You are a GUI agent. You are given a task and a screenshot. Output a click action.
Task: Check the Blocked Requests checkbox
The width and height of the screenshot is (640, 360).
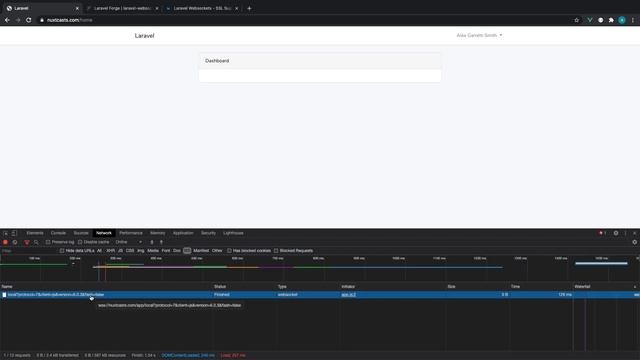[276, 251]
